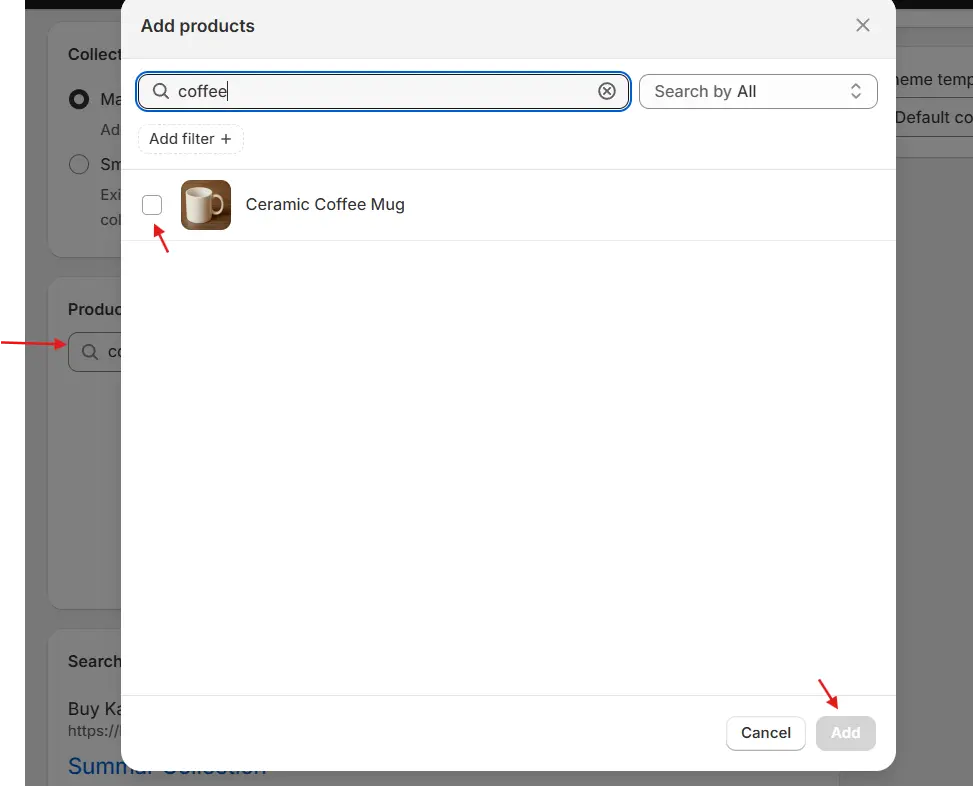Cancel adding products
Image resolution: width=973 pixels, height=786 pixels.
[x=765, y=733]
